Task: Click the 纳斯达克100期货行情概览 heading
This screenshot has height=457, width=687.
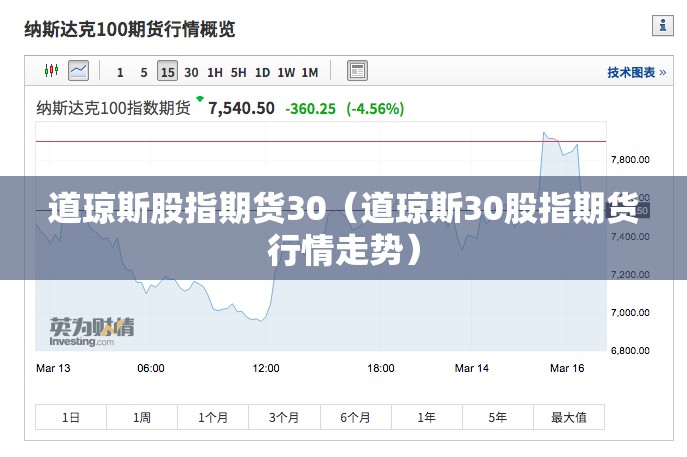Action: [x=130, y=29]
